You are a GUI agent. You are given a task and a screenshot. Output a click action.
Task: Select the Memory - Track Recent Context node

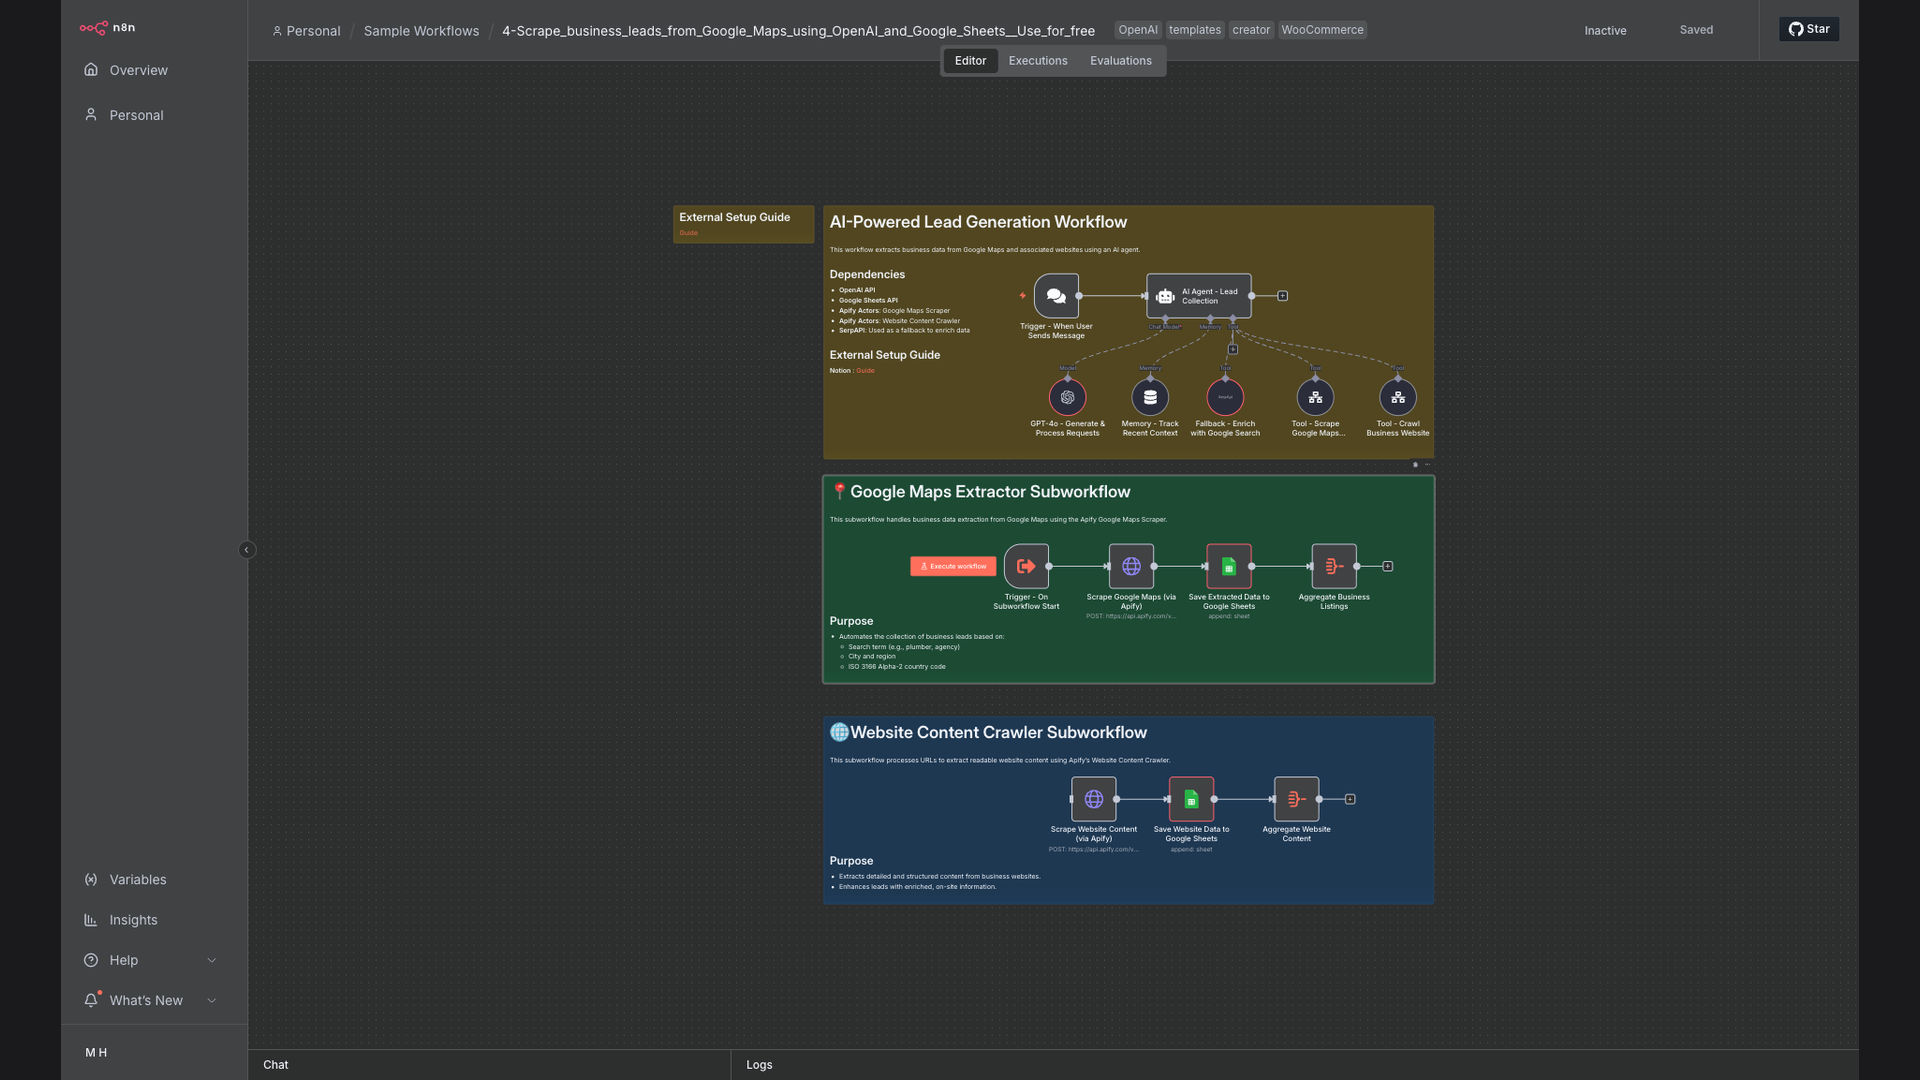click(x=1150, y=397)
